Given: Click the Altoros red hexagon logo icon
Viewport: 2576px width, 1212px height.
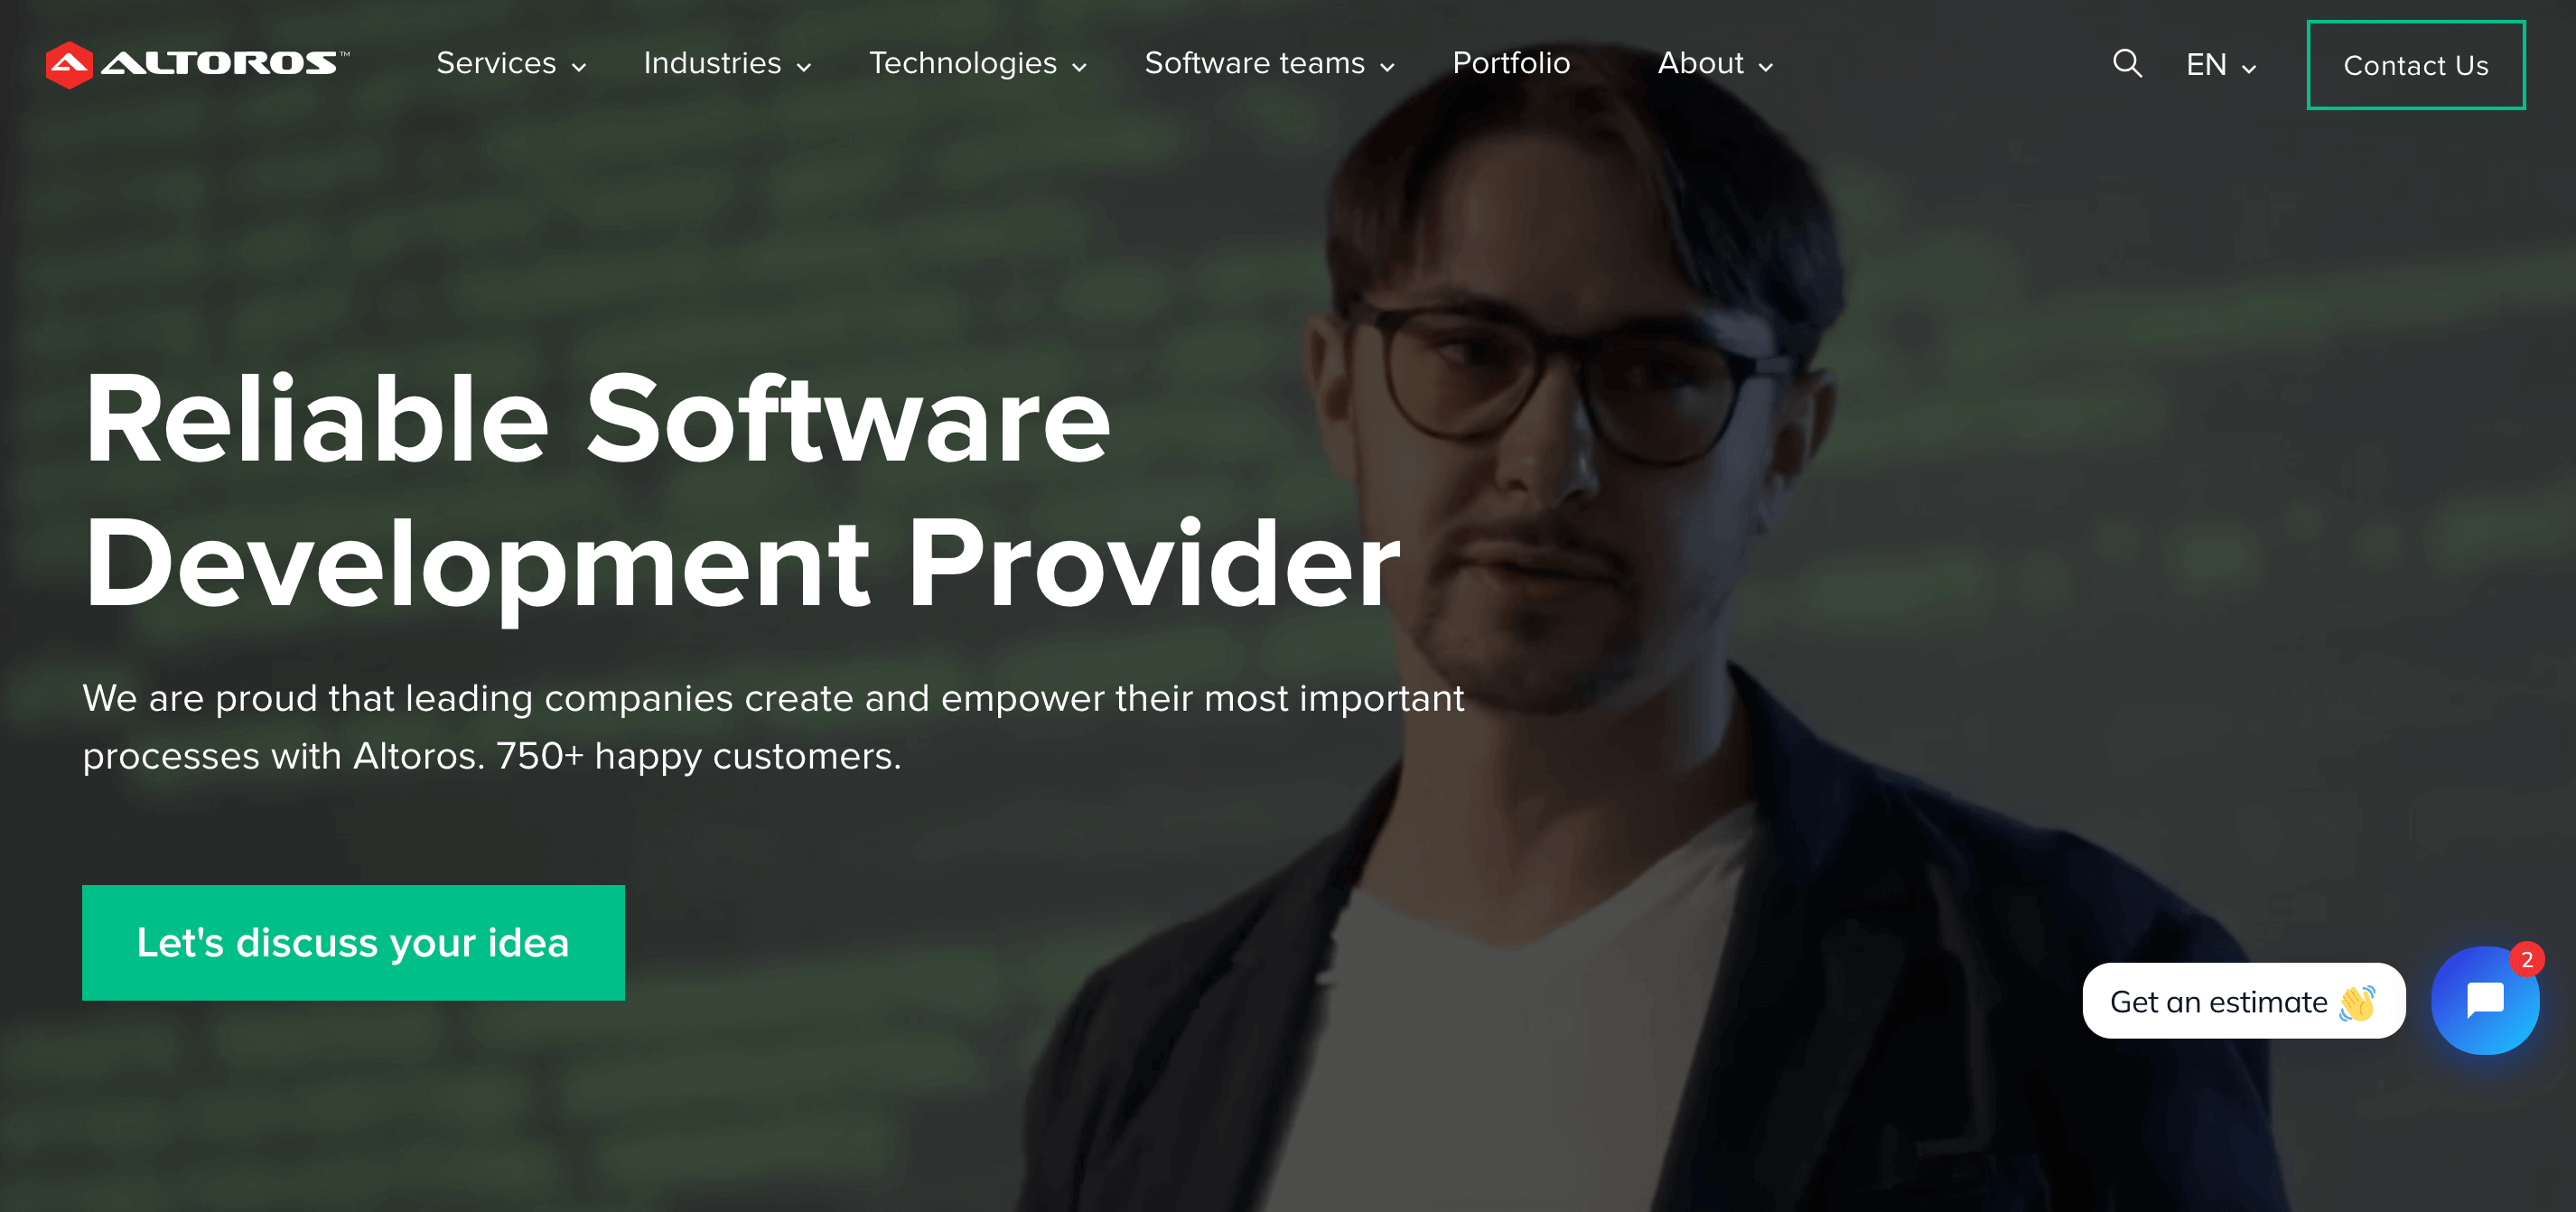Looking at the screenshot, I should 69,65.
